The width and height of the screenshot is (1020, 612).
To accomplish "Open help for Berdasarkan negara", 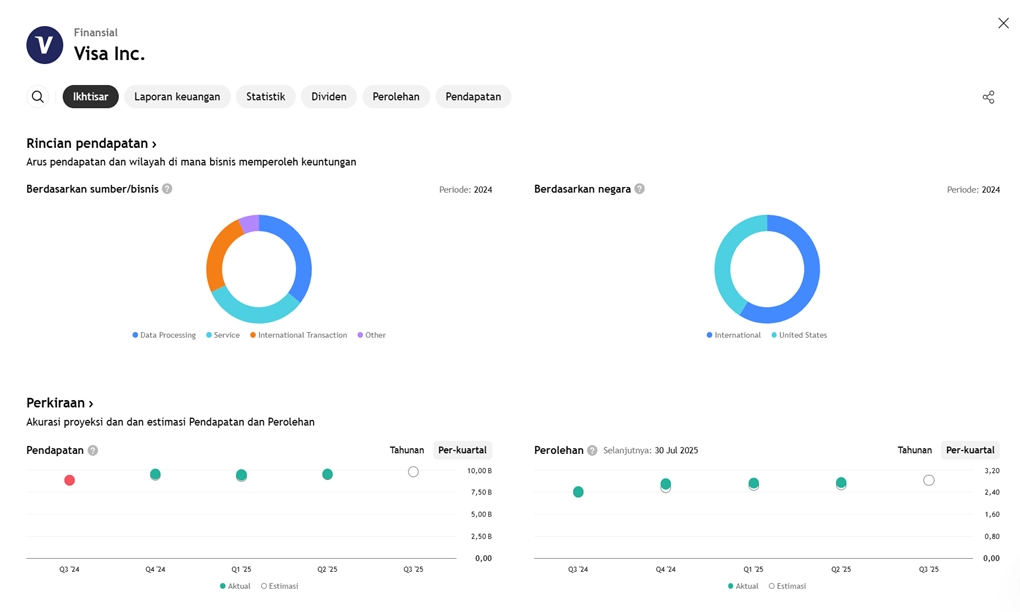I will (639, 189).
